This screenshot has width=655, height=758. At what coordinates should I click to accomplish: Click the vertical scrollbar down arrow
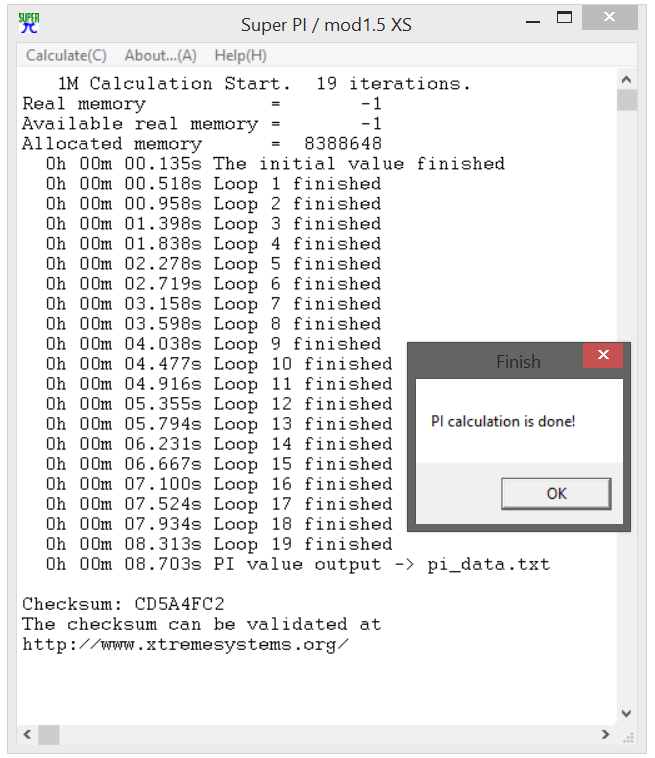tap(626, 713)
